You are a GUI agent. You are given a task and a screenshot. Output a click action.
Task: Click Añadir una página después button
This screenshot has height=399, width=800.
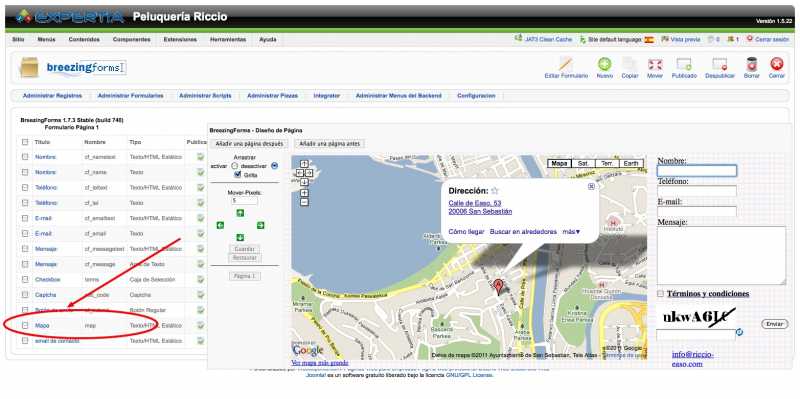coord(249,144)
